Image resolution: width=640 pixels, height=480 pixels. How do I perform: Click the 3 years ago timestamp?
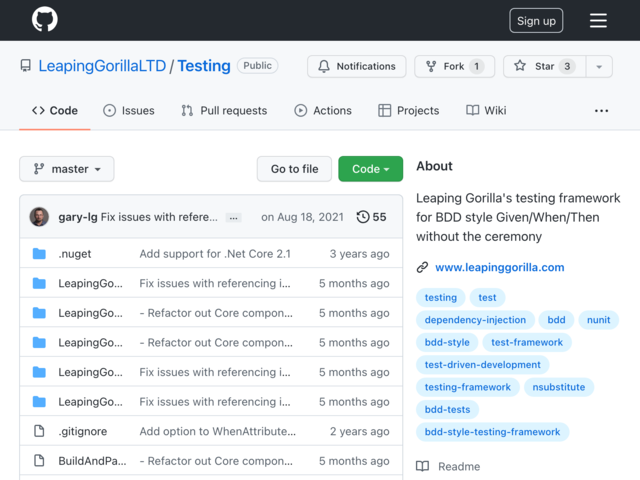[x=359, y=254]
